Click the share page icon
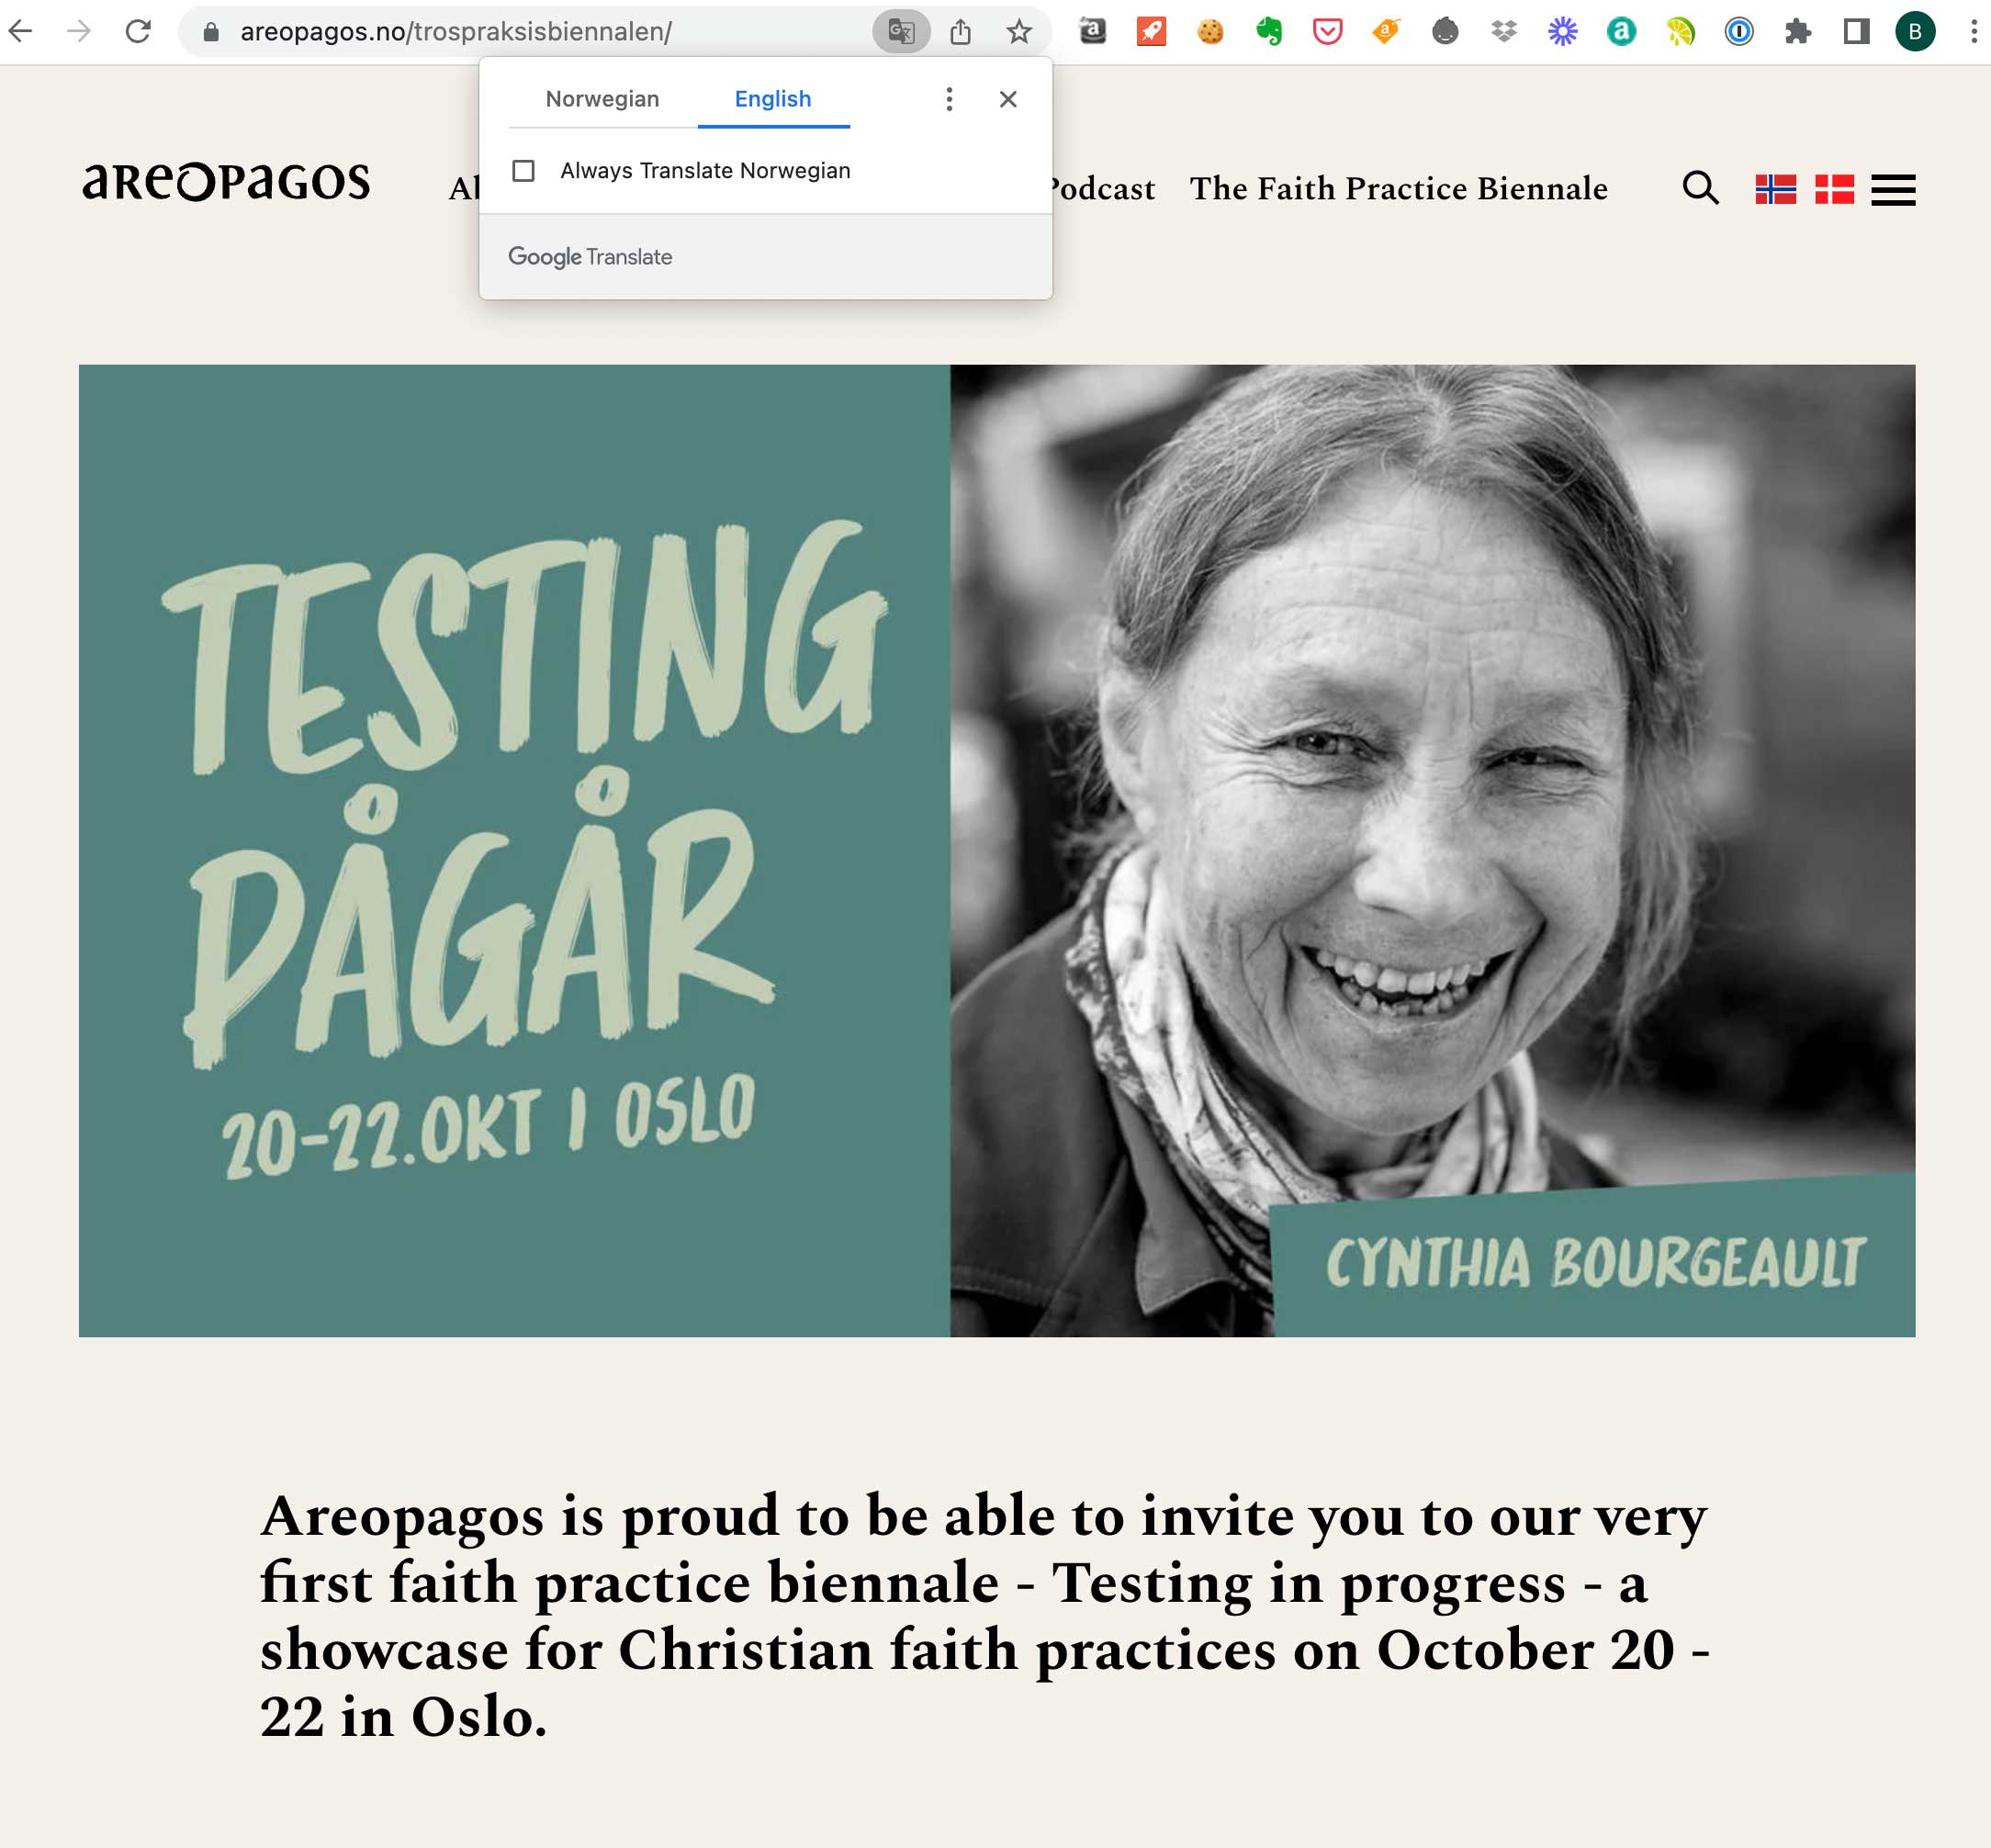This screenshot has height=1848, width=1991. pyautogui.click(x=961, y=32)
